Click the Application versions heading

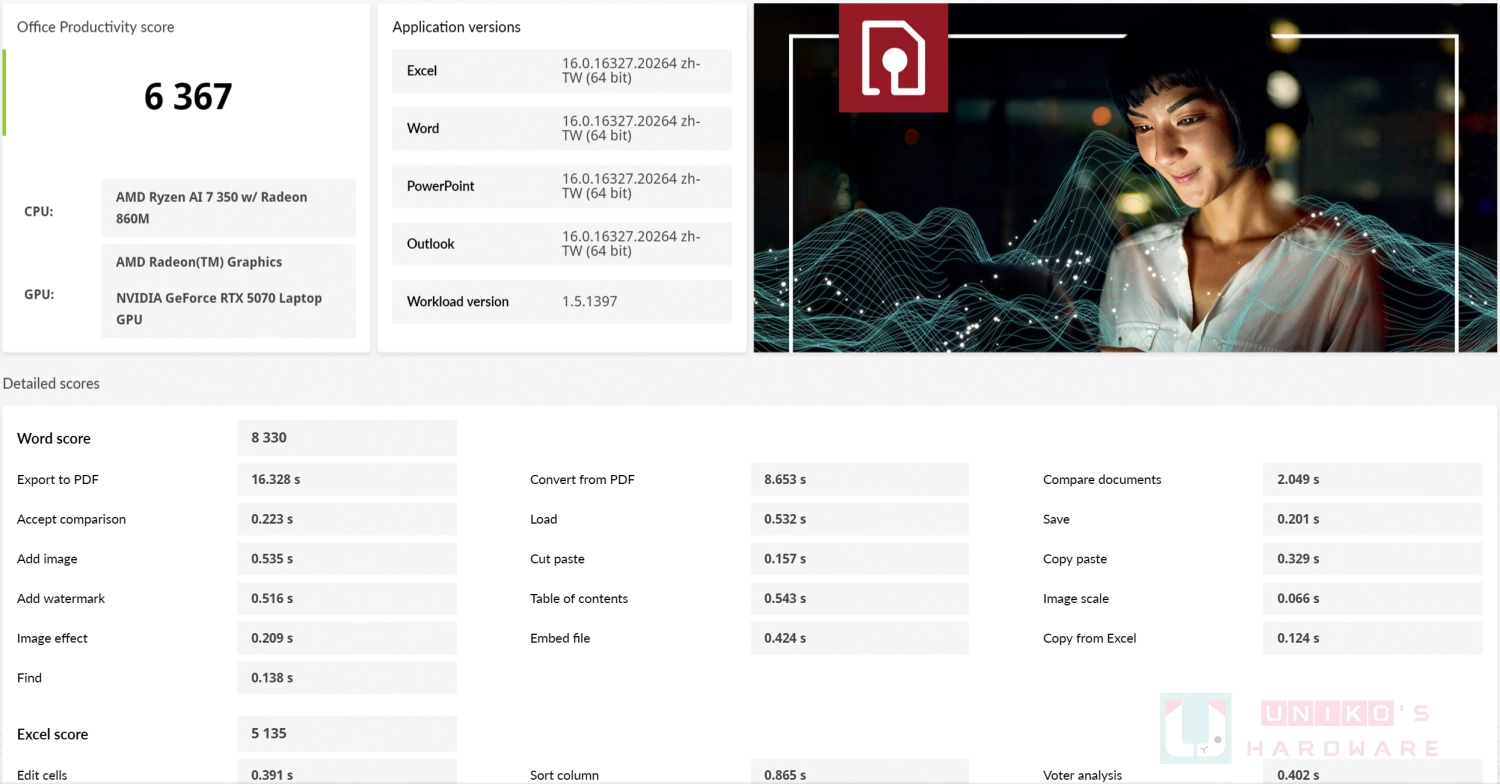[x=456, y=27]
